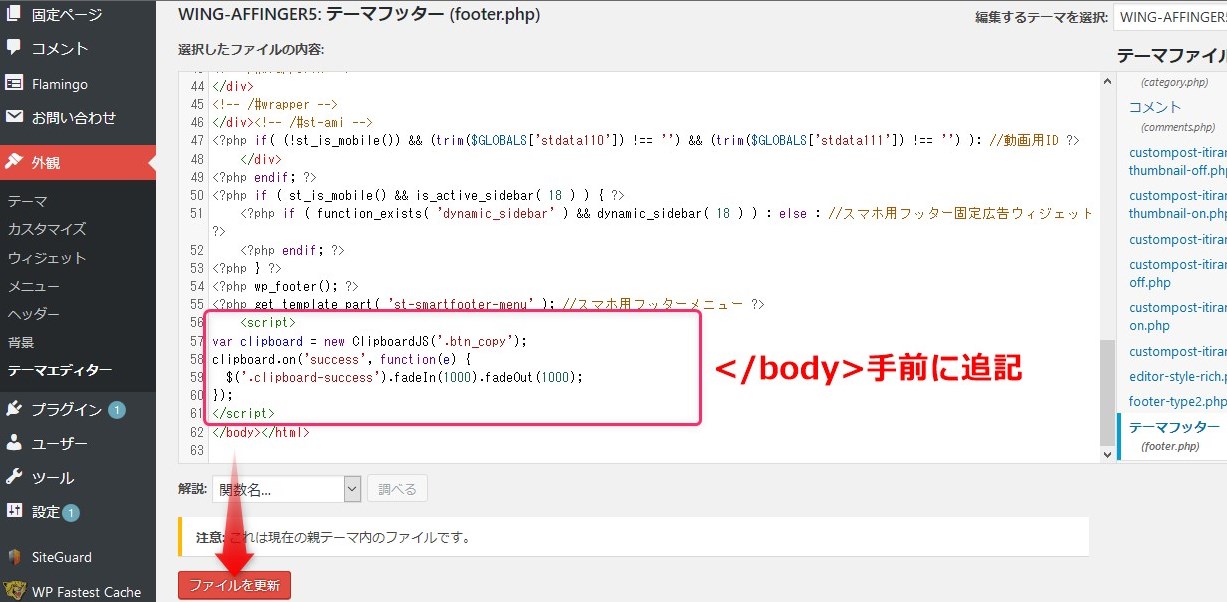
Task: Click the 調べる lookup button
Action: coord(397,489)
